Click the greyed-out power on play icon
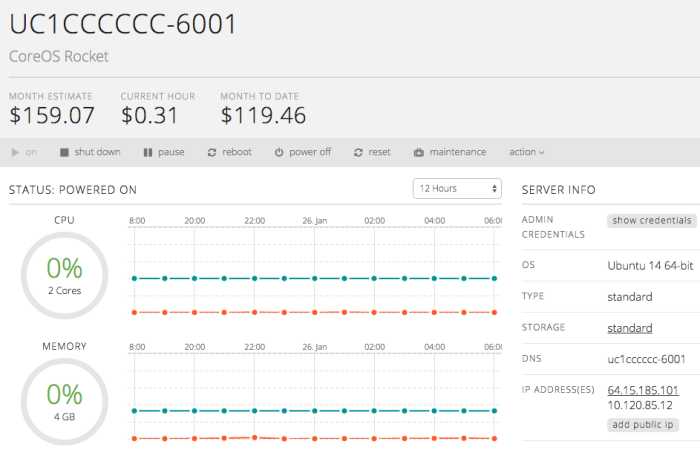 (x=15, y=152)
